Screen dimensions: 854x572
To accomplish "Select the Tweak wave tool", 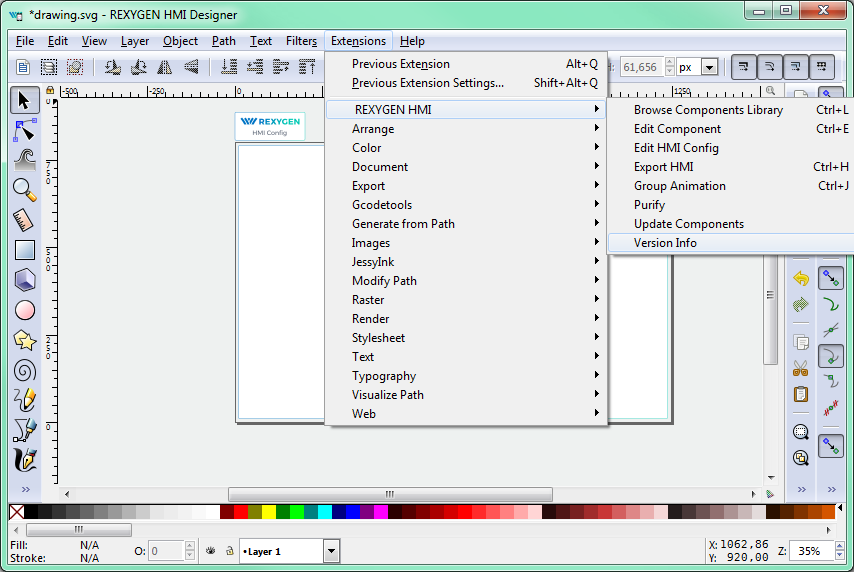I will 25,160.
